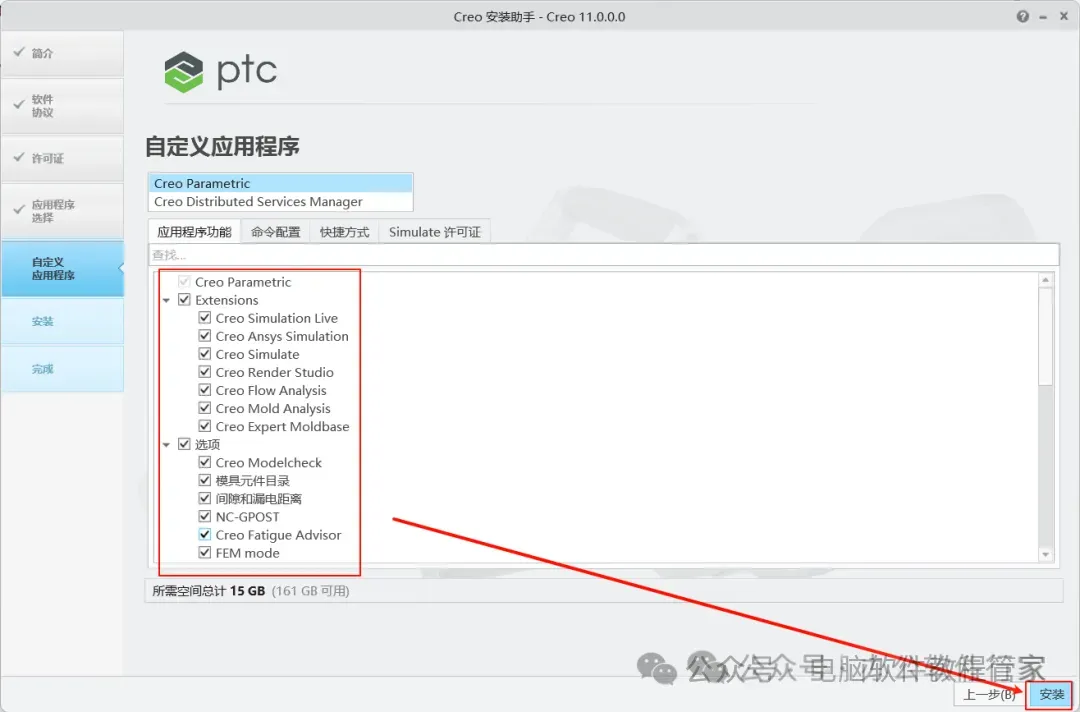Screen dimensions: 1080x712
Task: Go to 应用程序选择 step in sidebar
Action: (x=63, y=211)
